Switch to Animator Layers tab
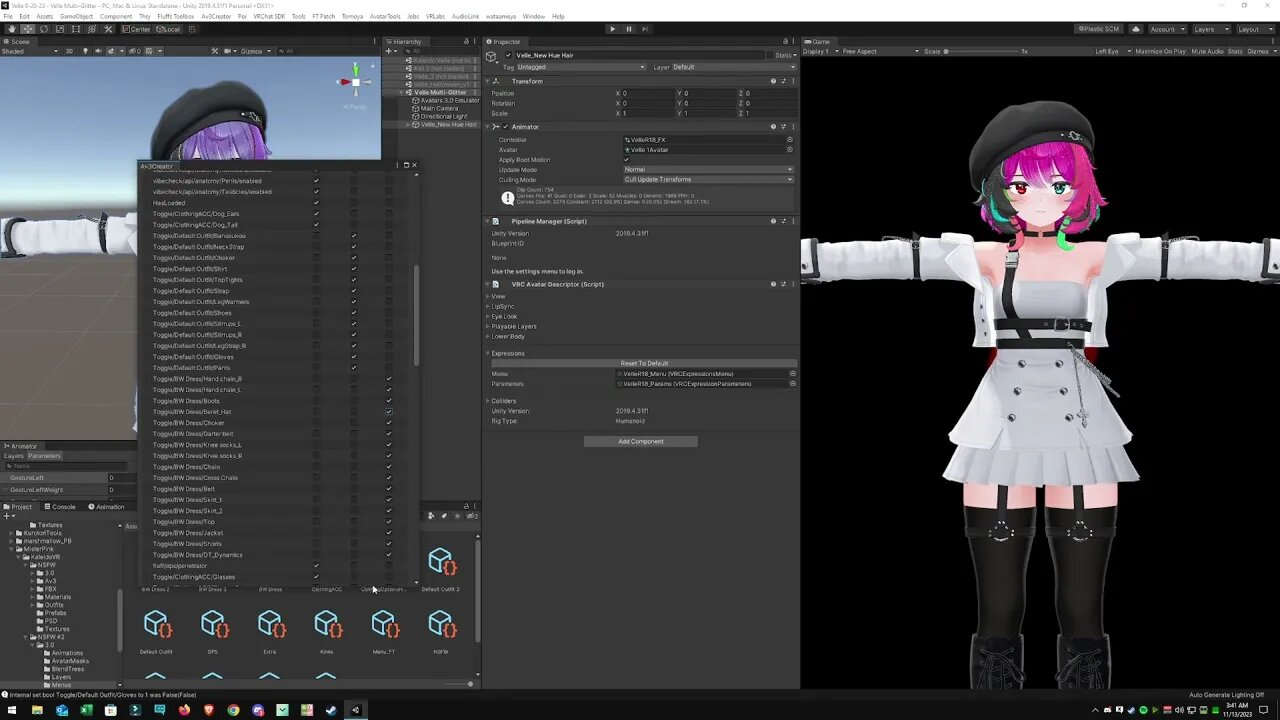 (14, 456)
